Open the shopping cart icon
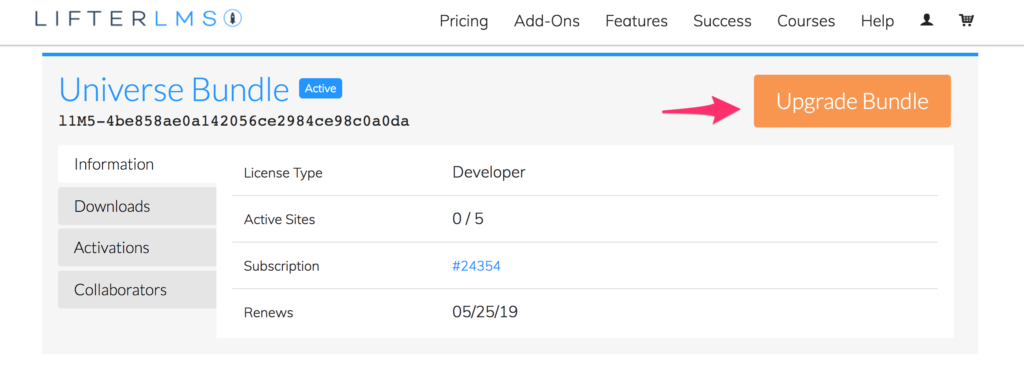The height and width of the screenshot is (370, 1024). tap(966, 21)
